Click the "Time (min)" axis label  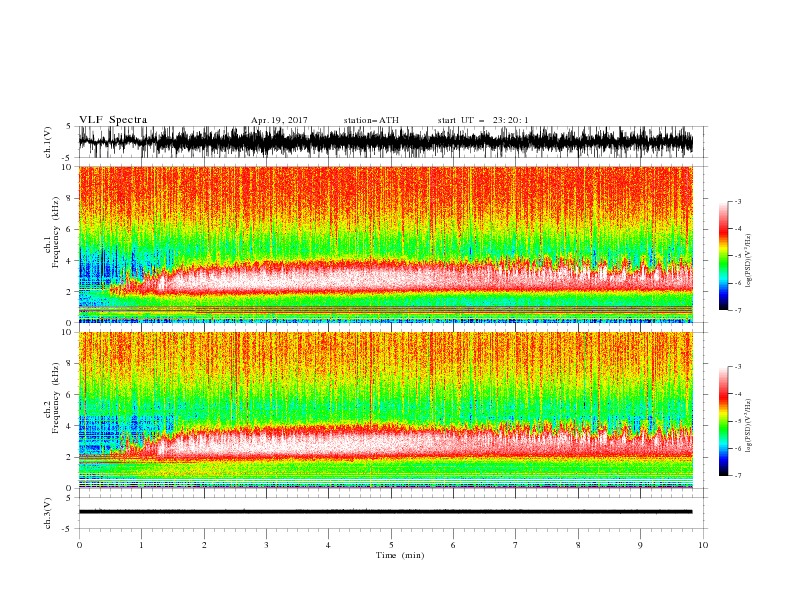point(400,555)
